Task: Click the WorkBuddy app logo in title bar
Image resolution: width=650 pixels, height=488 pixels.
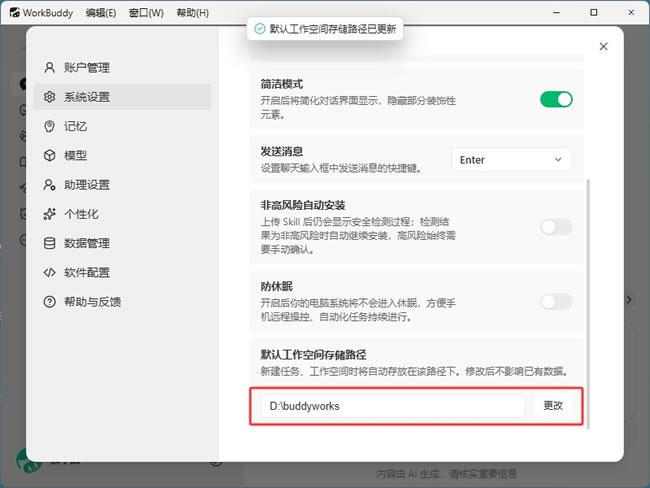Action: tap(15, 12)
